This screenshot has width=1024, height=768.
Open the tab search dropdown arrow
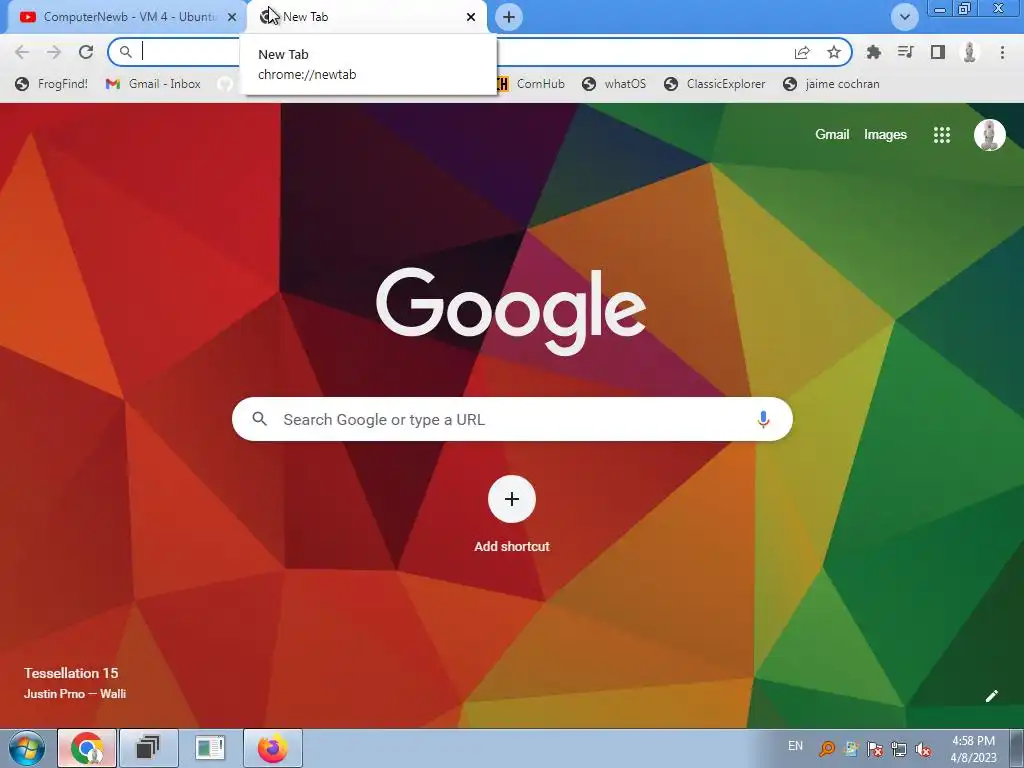[x=904, y=17]
